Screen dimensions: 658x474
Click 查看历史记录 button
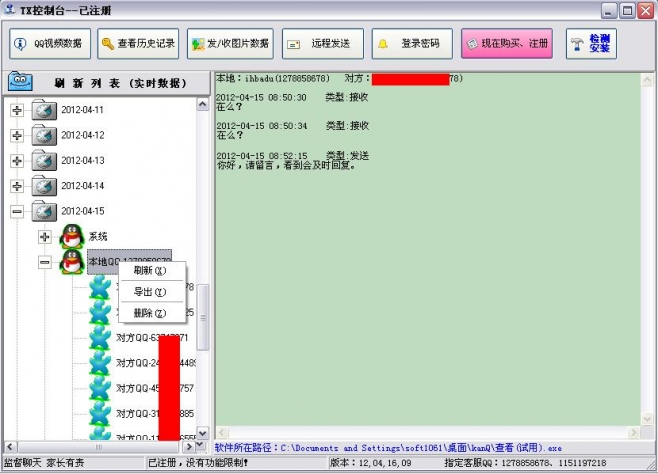pos(138,44)
